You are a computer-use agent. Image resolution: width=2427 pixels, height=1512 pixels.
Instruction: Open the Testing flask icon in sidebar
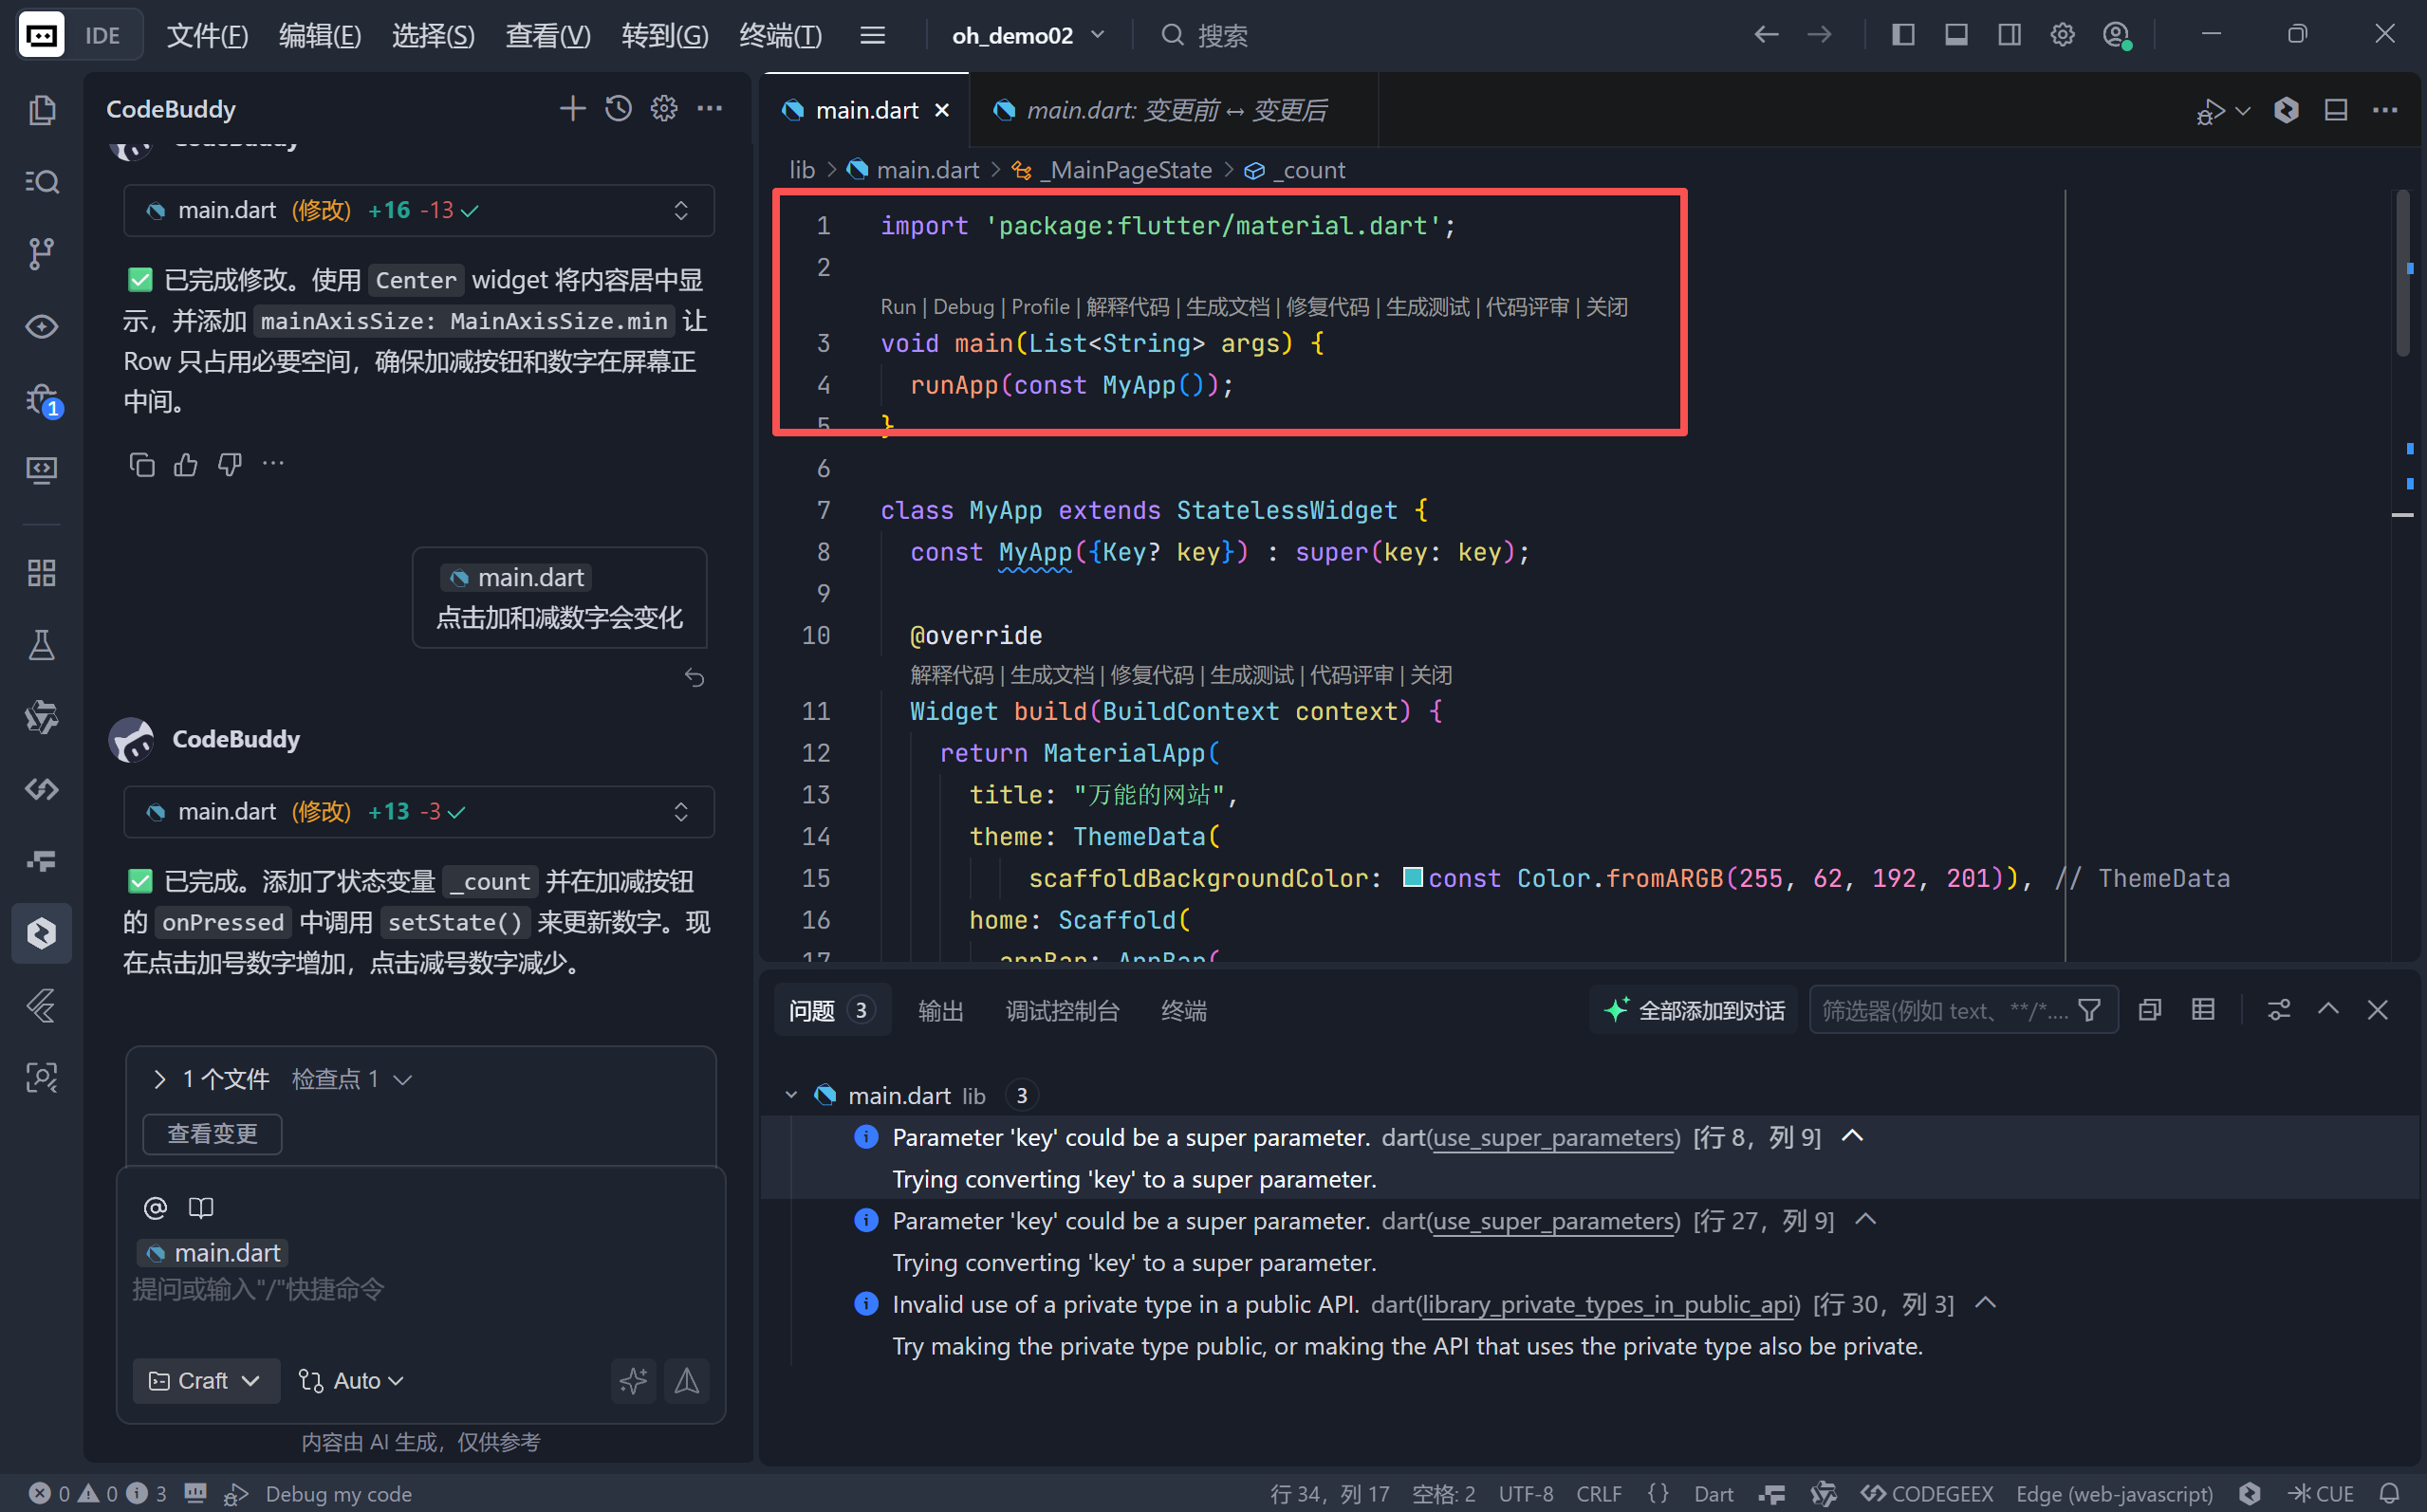[x=41, y=645]
